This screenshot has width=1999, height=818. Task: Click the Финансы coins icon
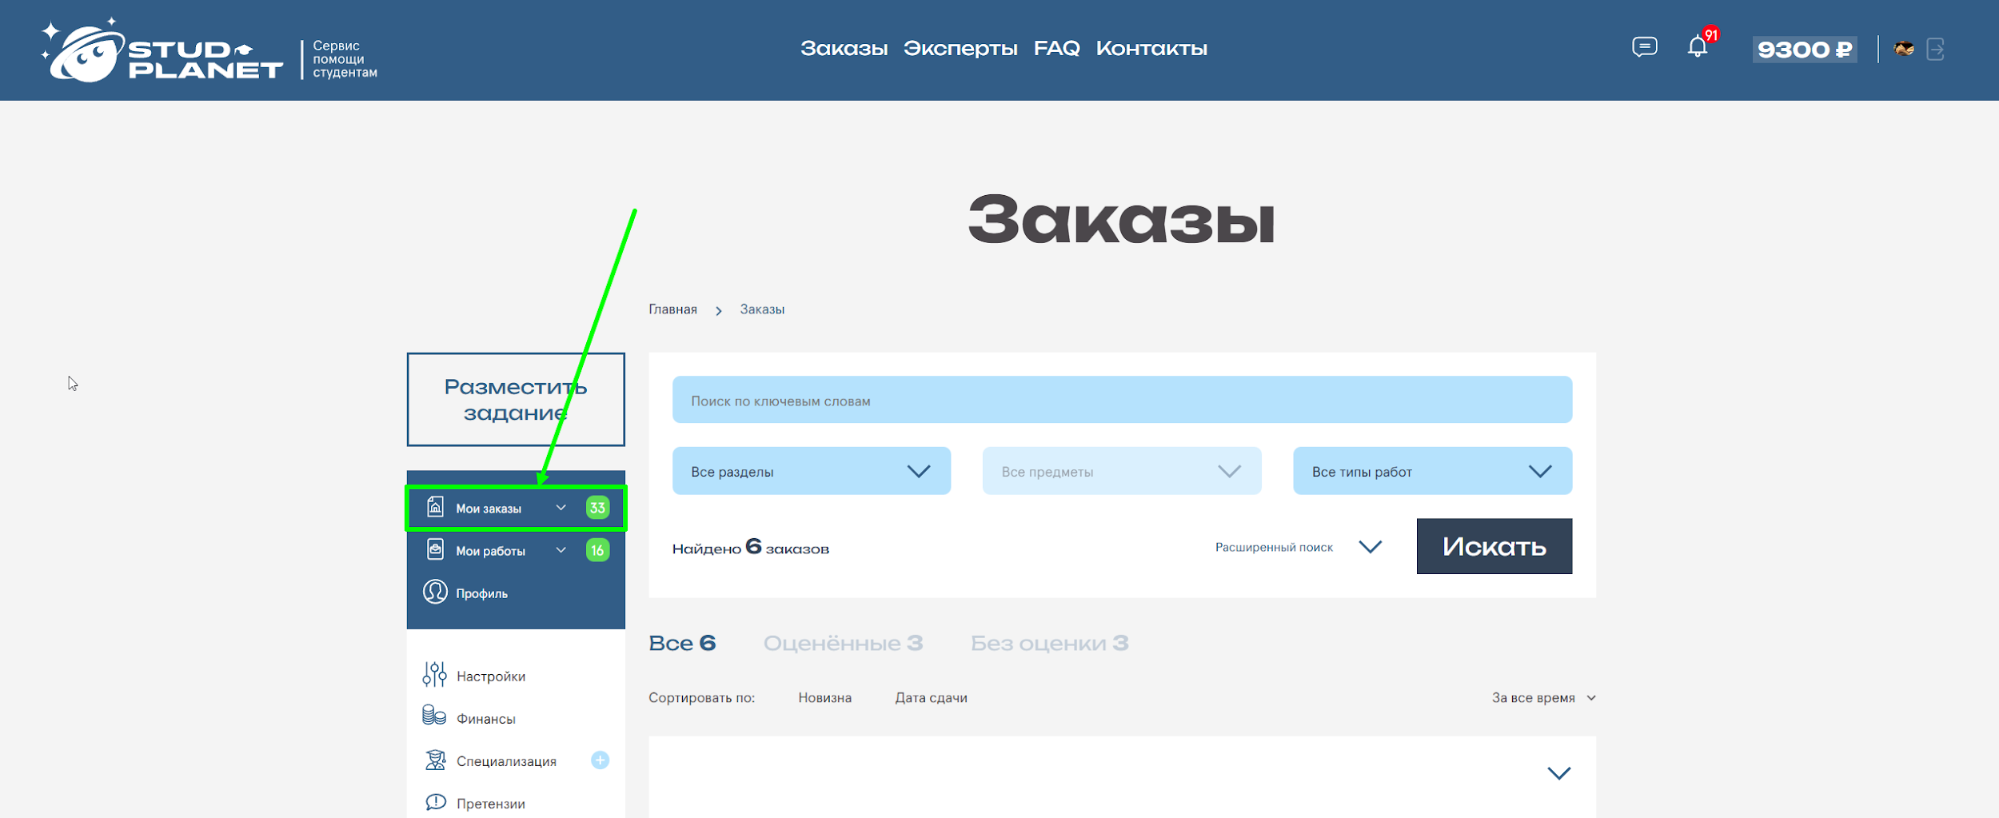point(435,716)
